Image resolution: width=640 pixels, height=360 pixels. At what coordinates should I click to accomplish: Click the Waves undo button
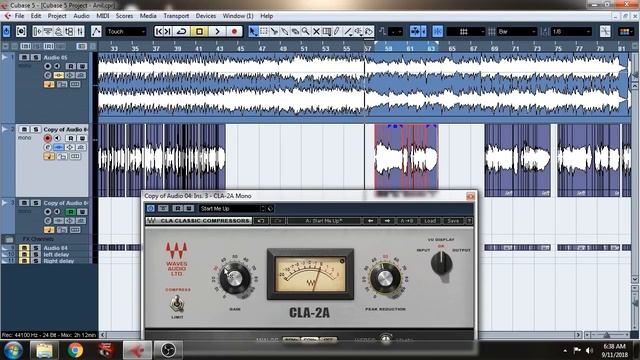click(x=261, y=221)
